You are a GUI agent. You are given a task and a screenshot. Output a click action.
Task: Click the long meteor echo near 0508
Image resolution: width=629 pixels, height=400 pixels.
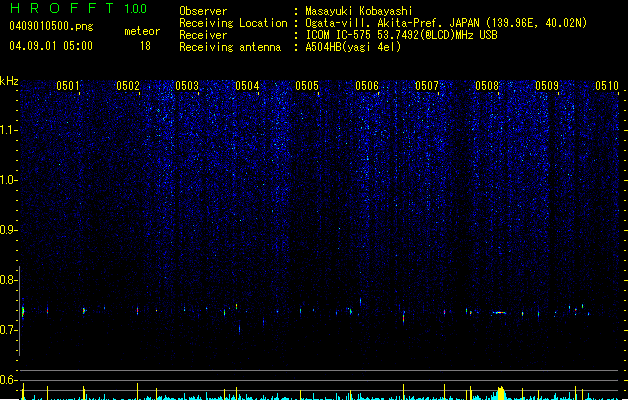(499, 313)
